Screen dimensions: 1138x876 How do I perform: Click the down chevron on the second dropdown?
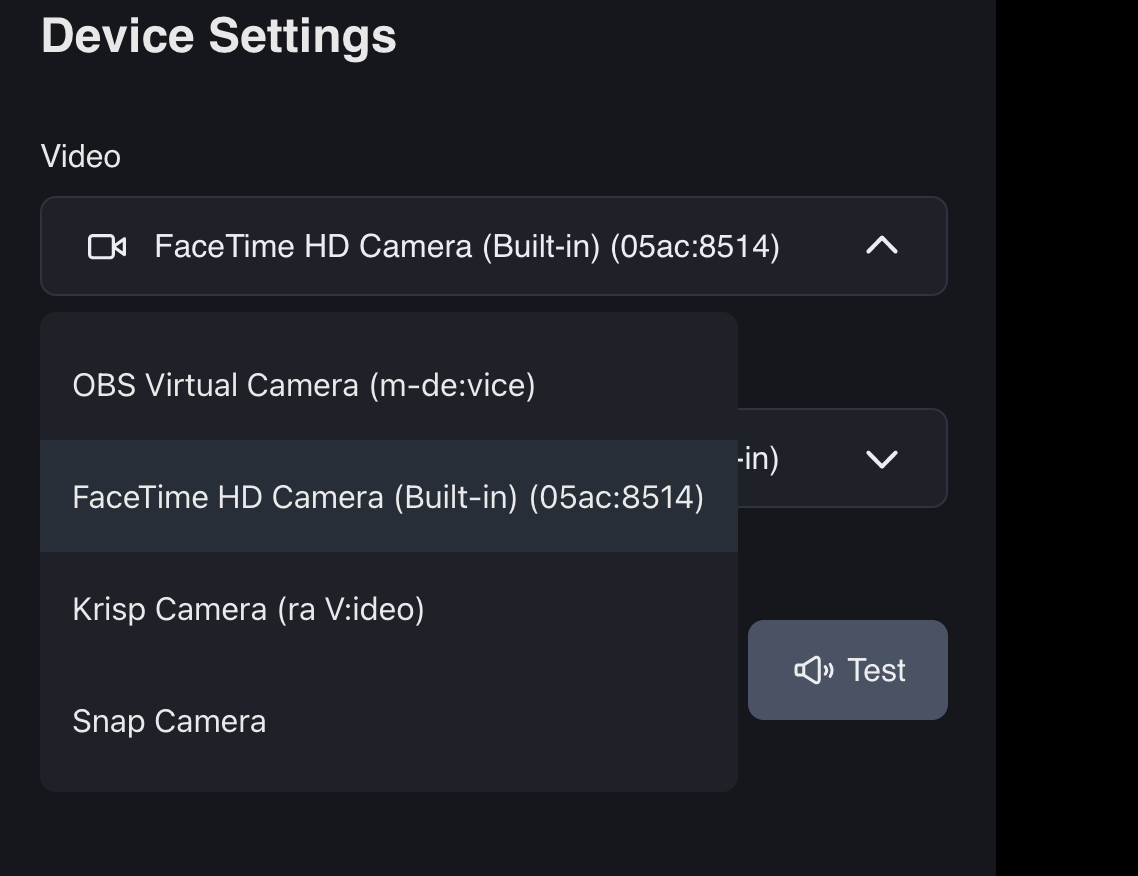coord(881,459)
